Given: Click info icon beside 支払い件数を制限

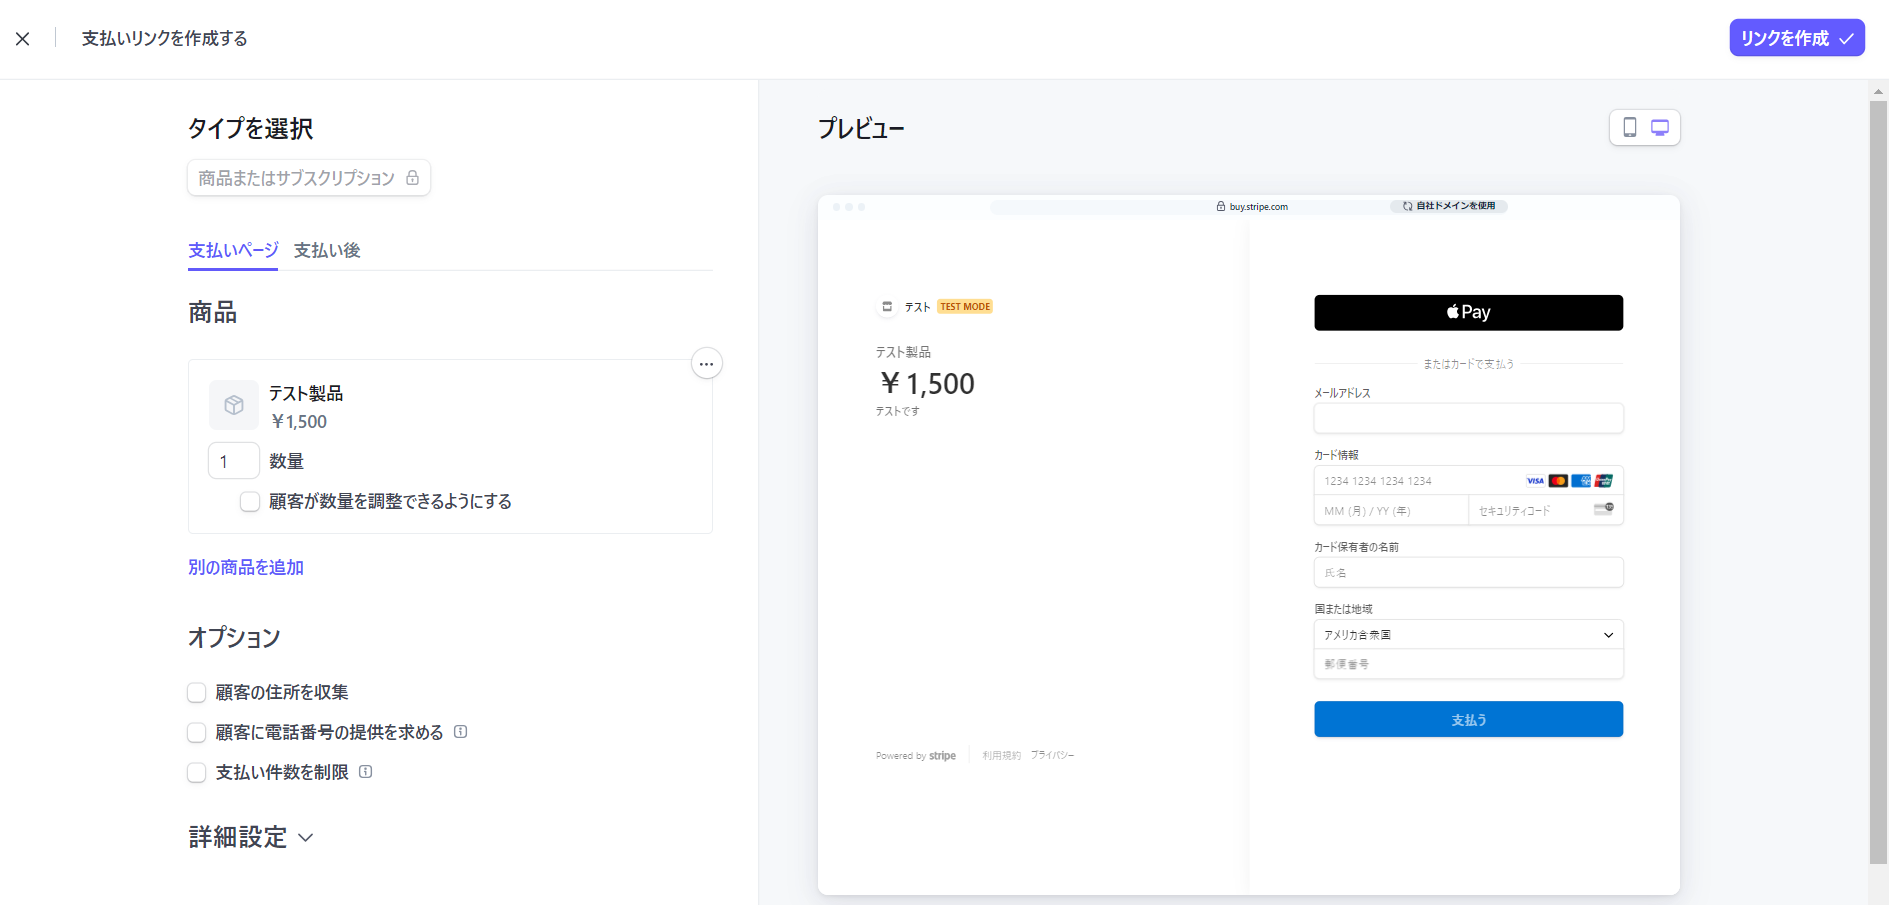Looking at the screenshot, I should click(x=366, y=772).
